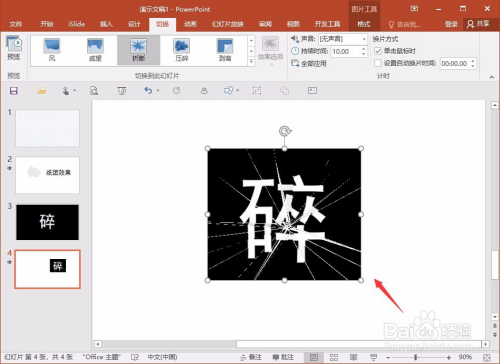
Task: Increase auto-advance time with up stepper
Action: click(473, 61)
